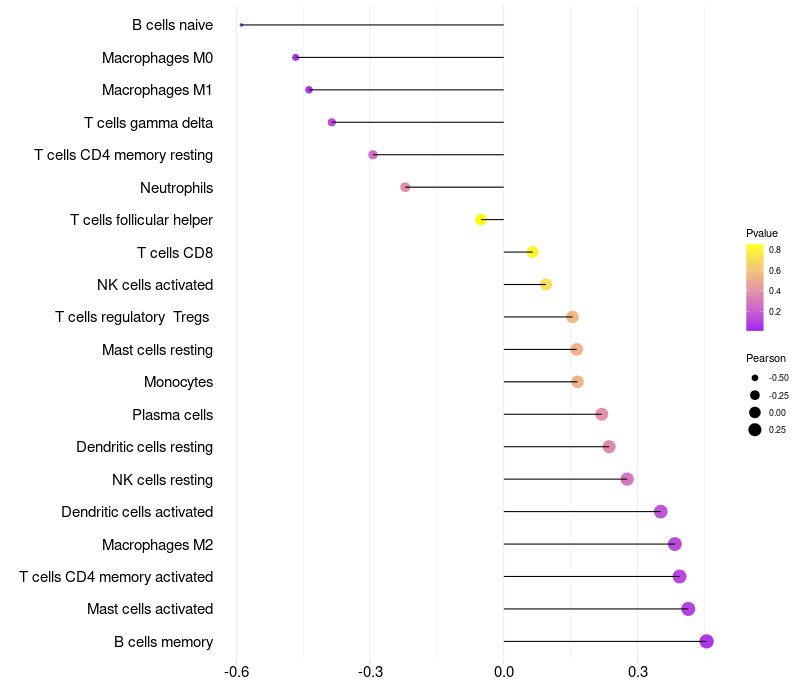The width and height of the screenshot is (800, 700).
Task: Click the B cells memory data point
Action: click(706, 641)
